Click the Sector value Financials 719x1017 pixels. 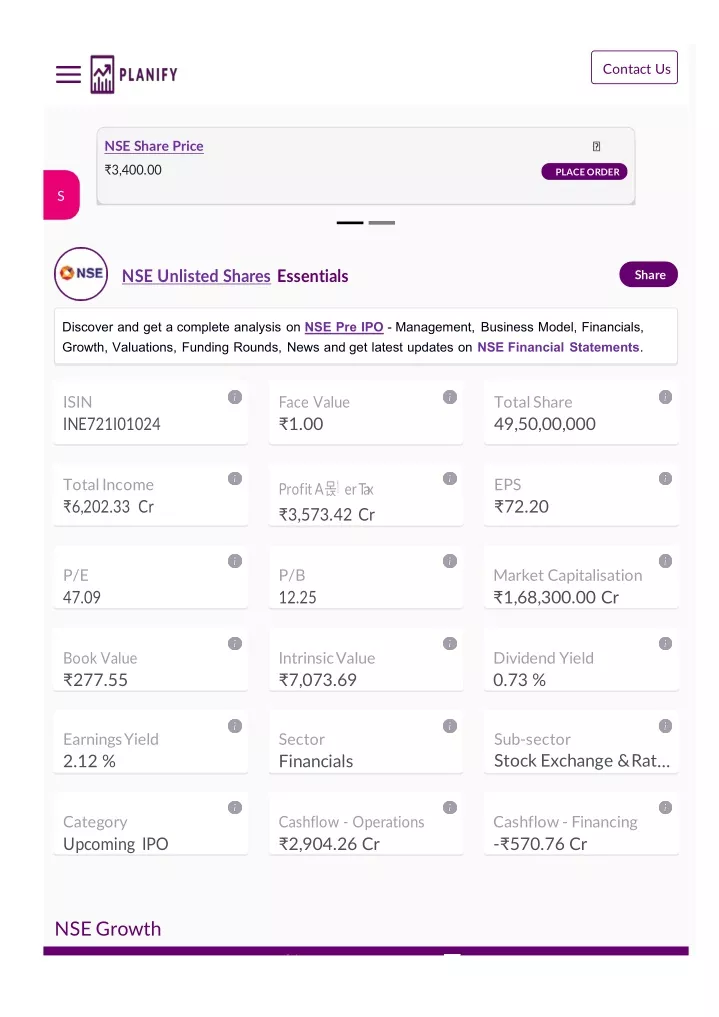[316, 761]
